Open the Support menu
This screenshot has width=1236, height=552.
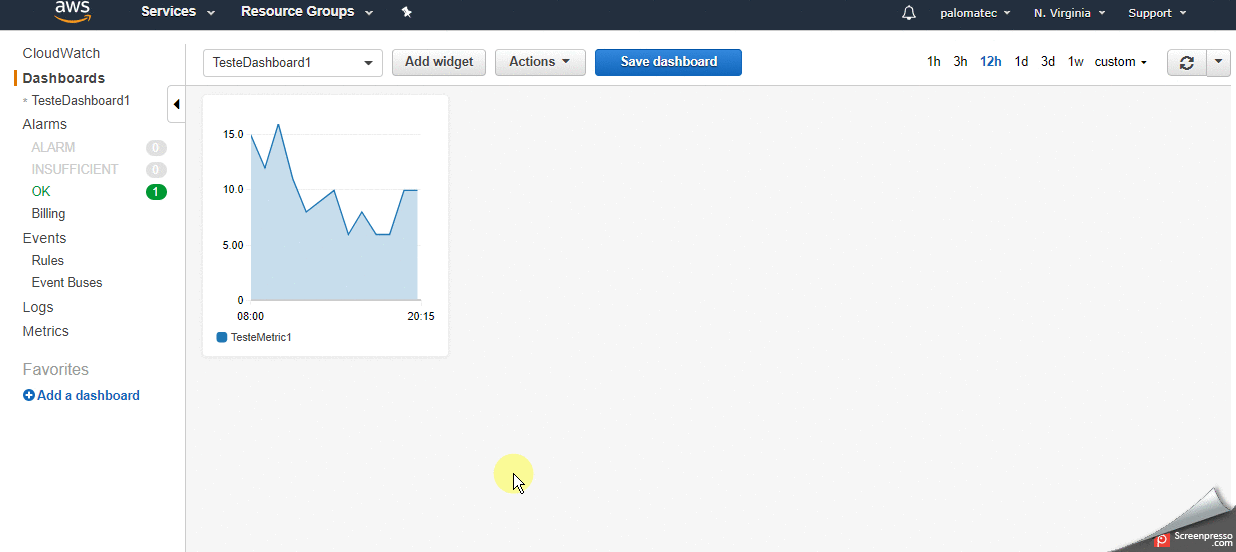coord(1157,13)
